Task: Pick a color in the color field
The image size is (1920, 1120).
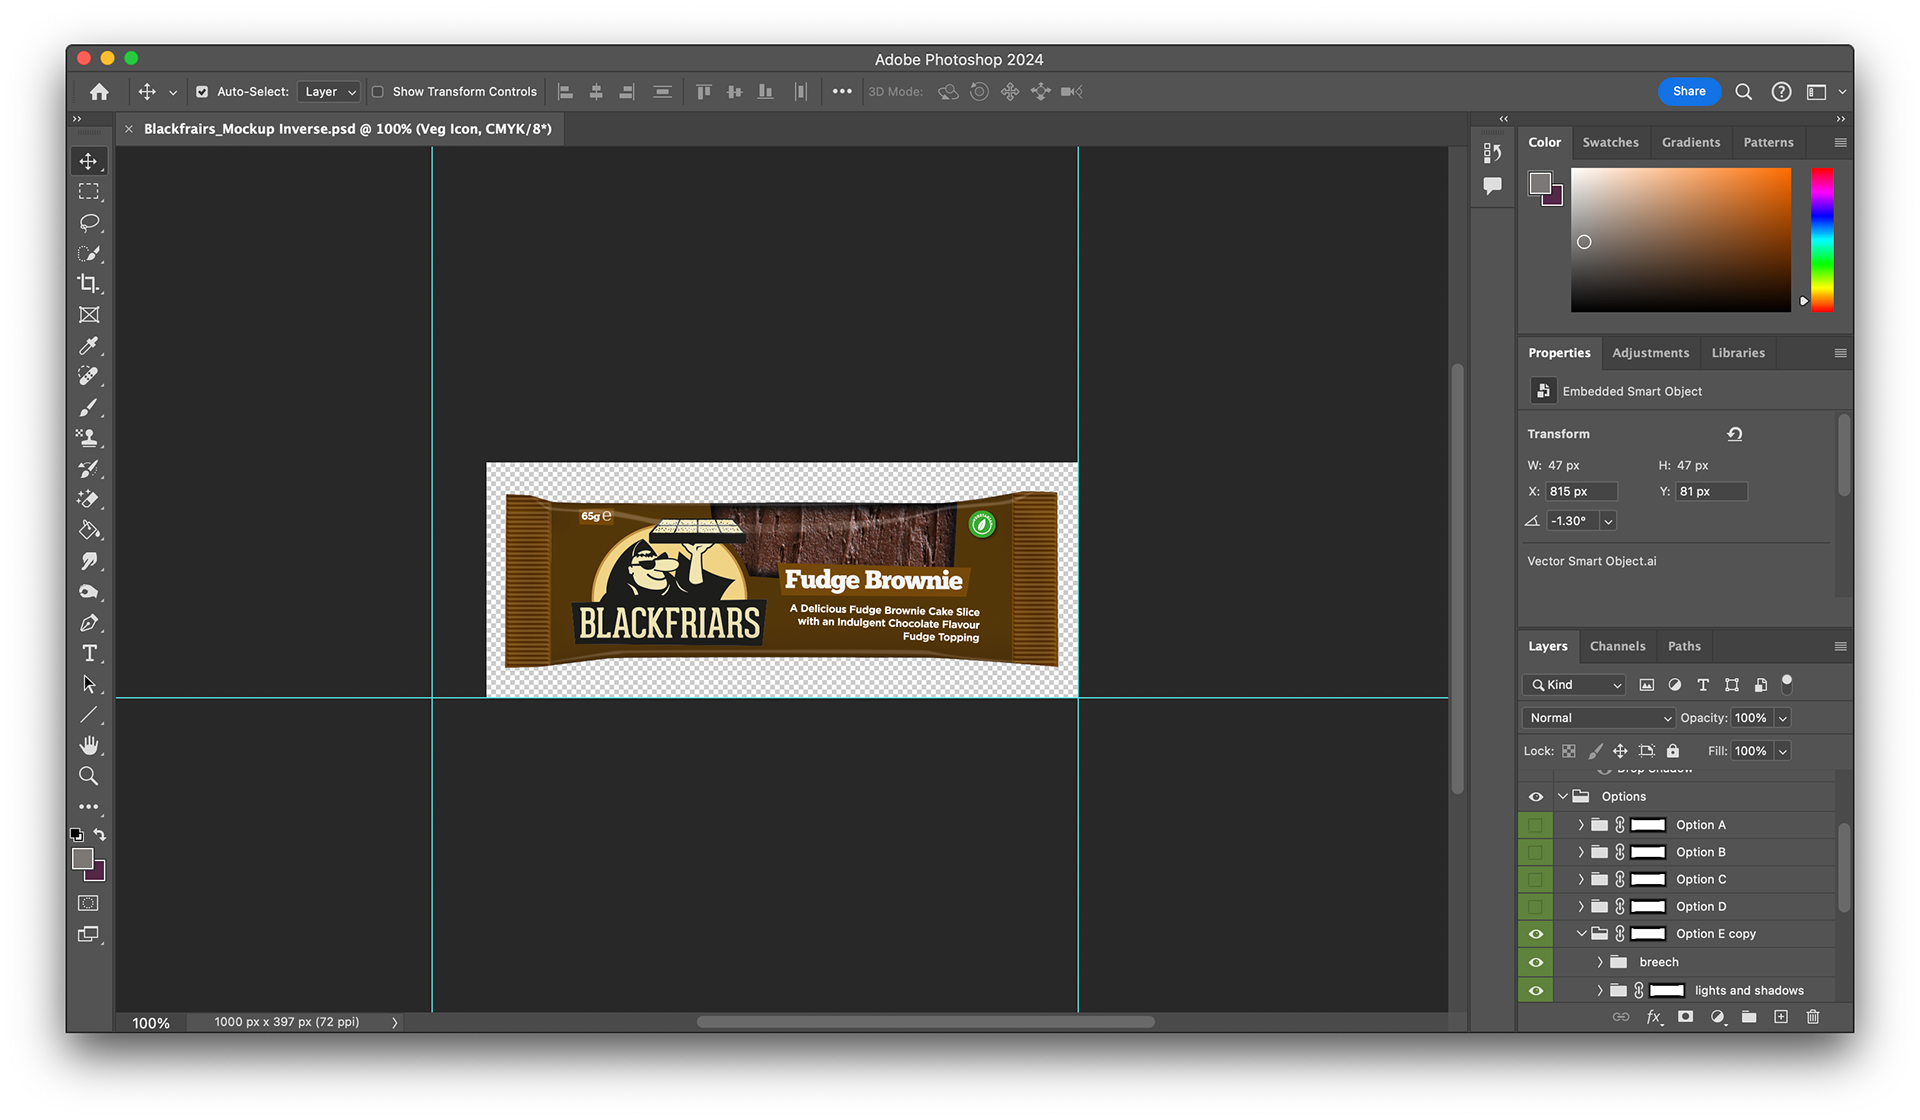Action: click(x=1681, y=240)
